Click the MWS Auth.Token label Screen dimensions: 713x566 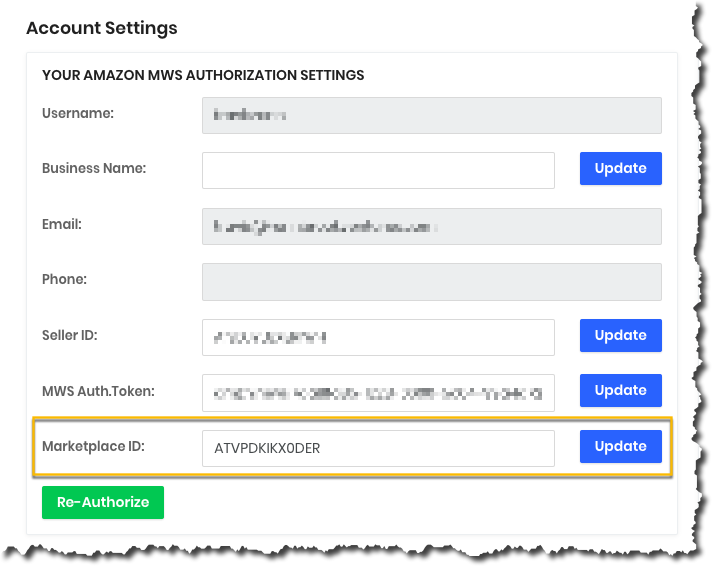point(98,391)
